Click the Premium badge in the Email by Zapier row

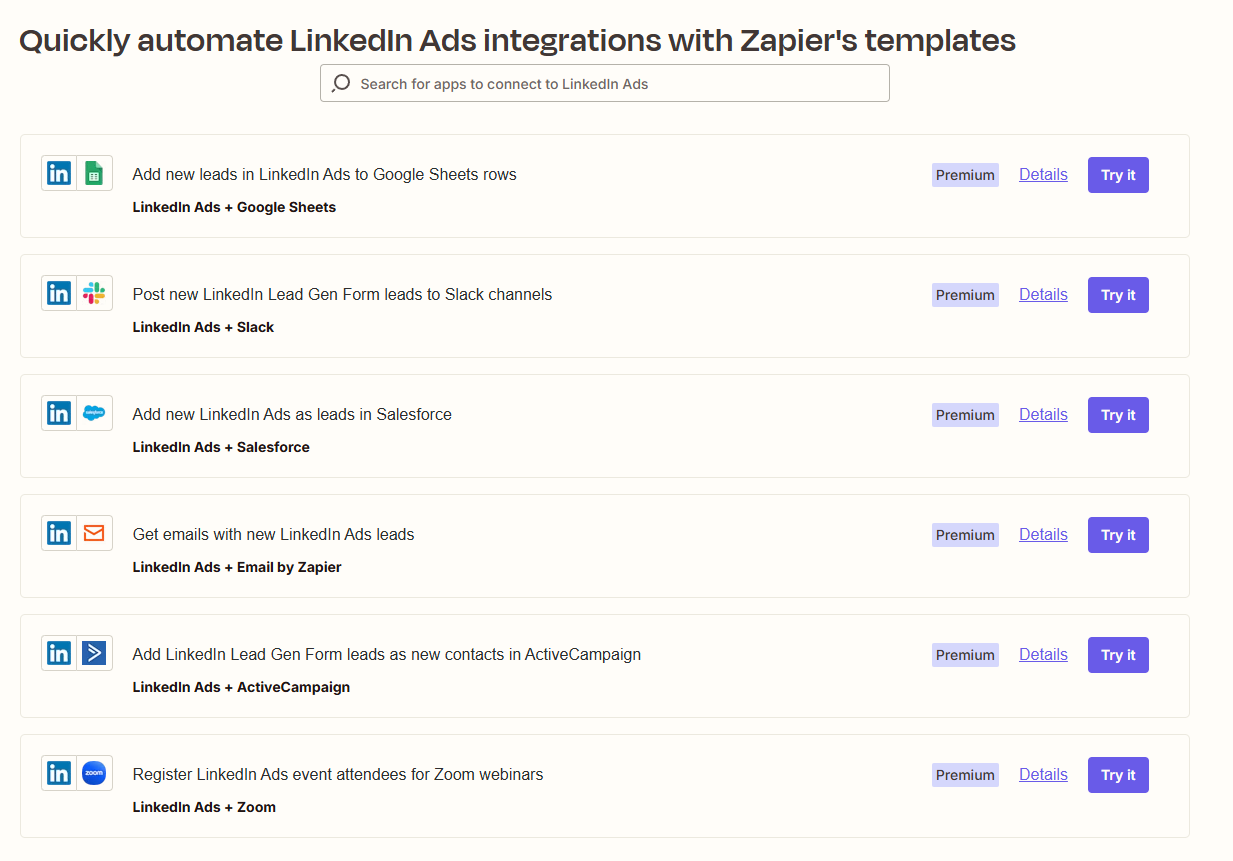point(965,535)
